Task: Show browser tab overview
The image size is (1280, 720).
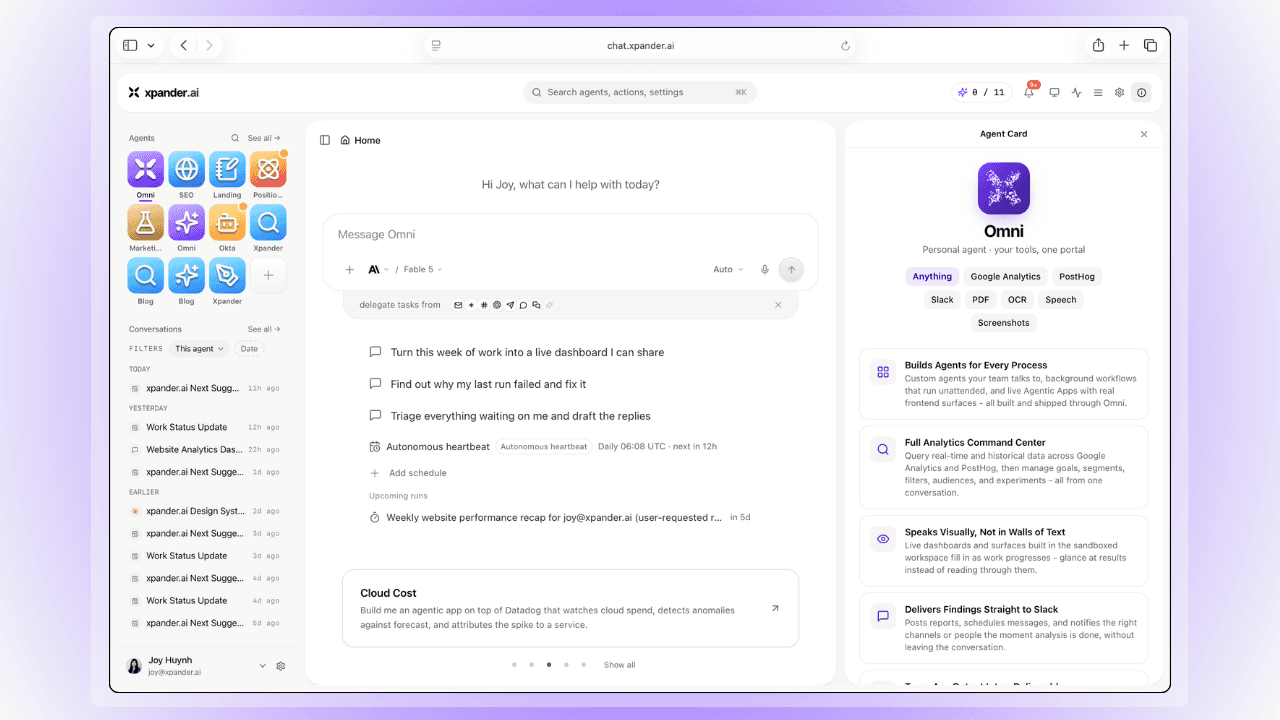Action: [x=1150, y=45]
